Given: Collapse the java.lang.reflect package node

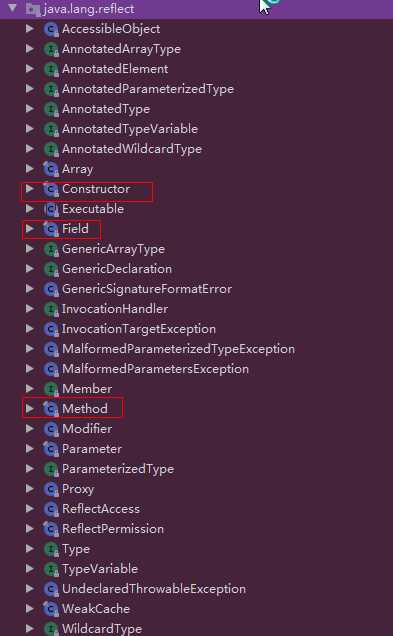Looking at the screenshot, I should pos(13,8).
